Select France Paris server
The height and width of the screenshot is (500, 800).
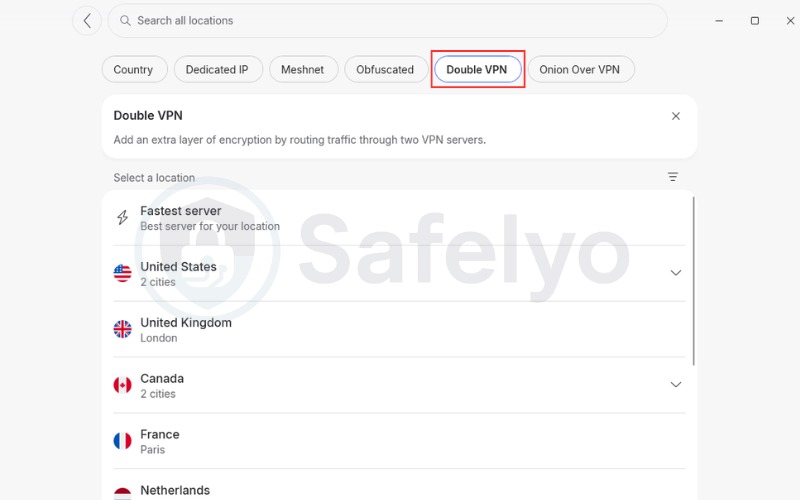[x=399, y=441]
